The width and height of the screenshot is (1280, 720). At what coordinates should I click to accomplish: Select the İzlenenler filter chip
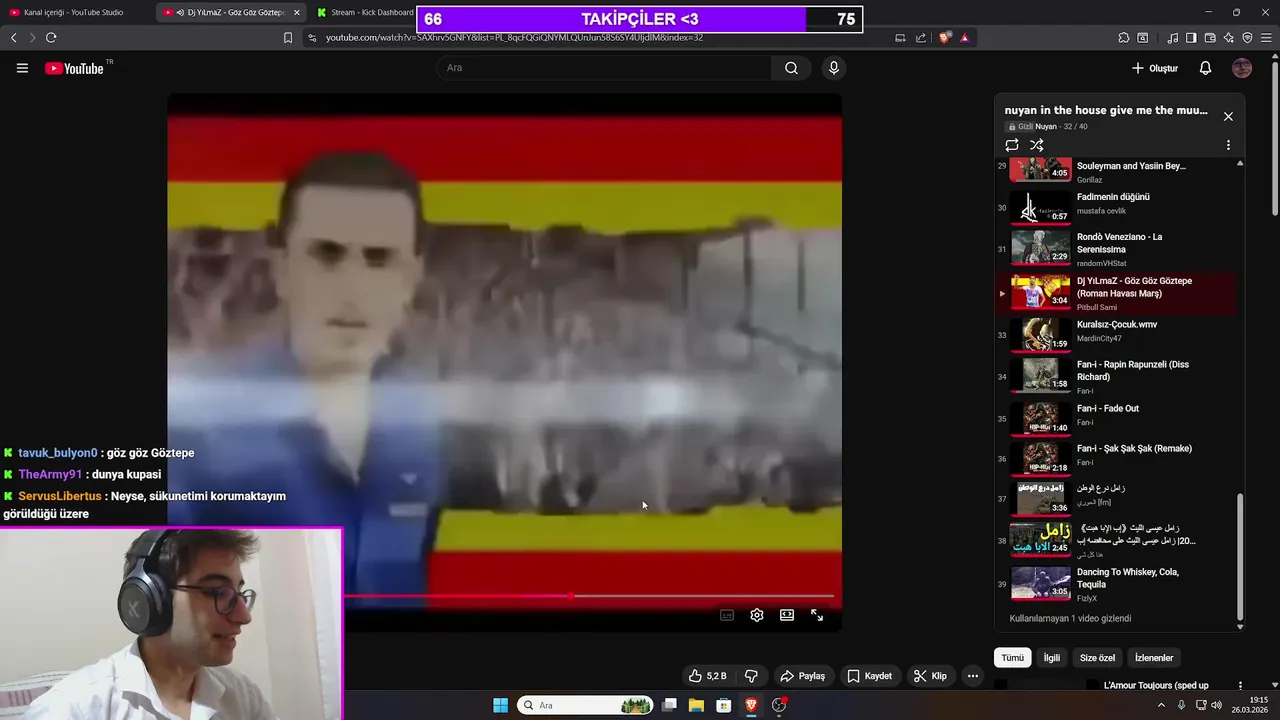[1153, 658]
